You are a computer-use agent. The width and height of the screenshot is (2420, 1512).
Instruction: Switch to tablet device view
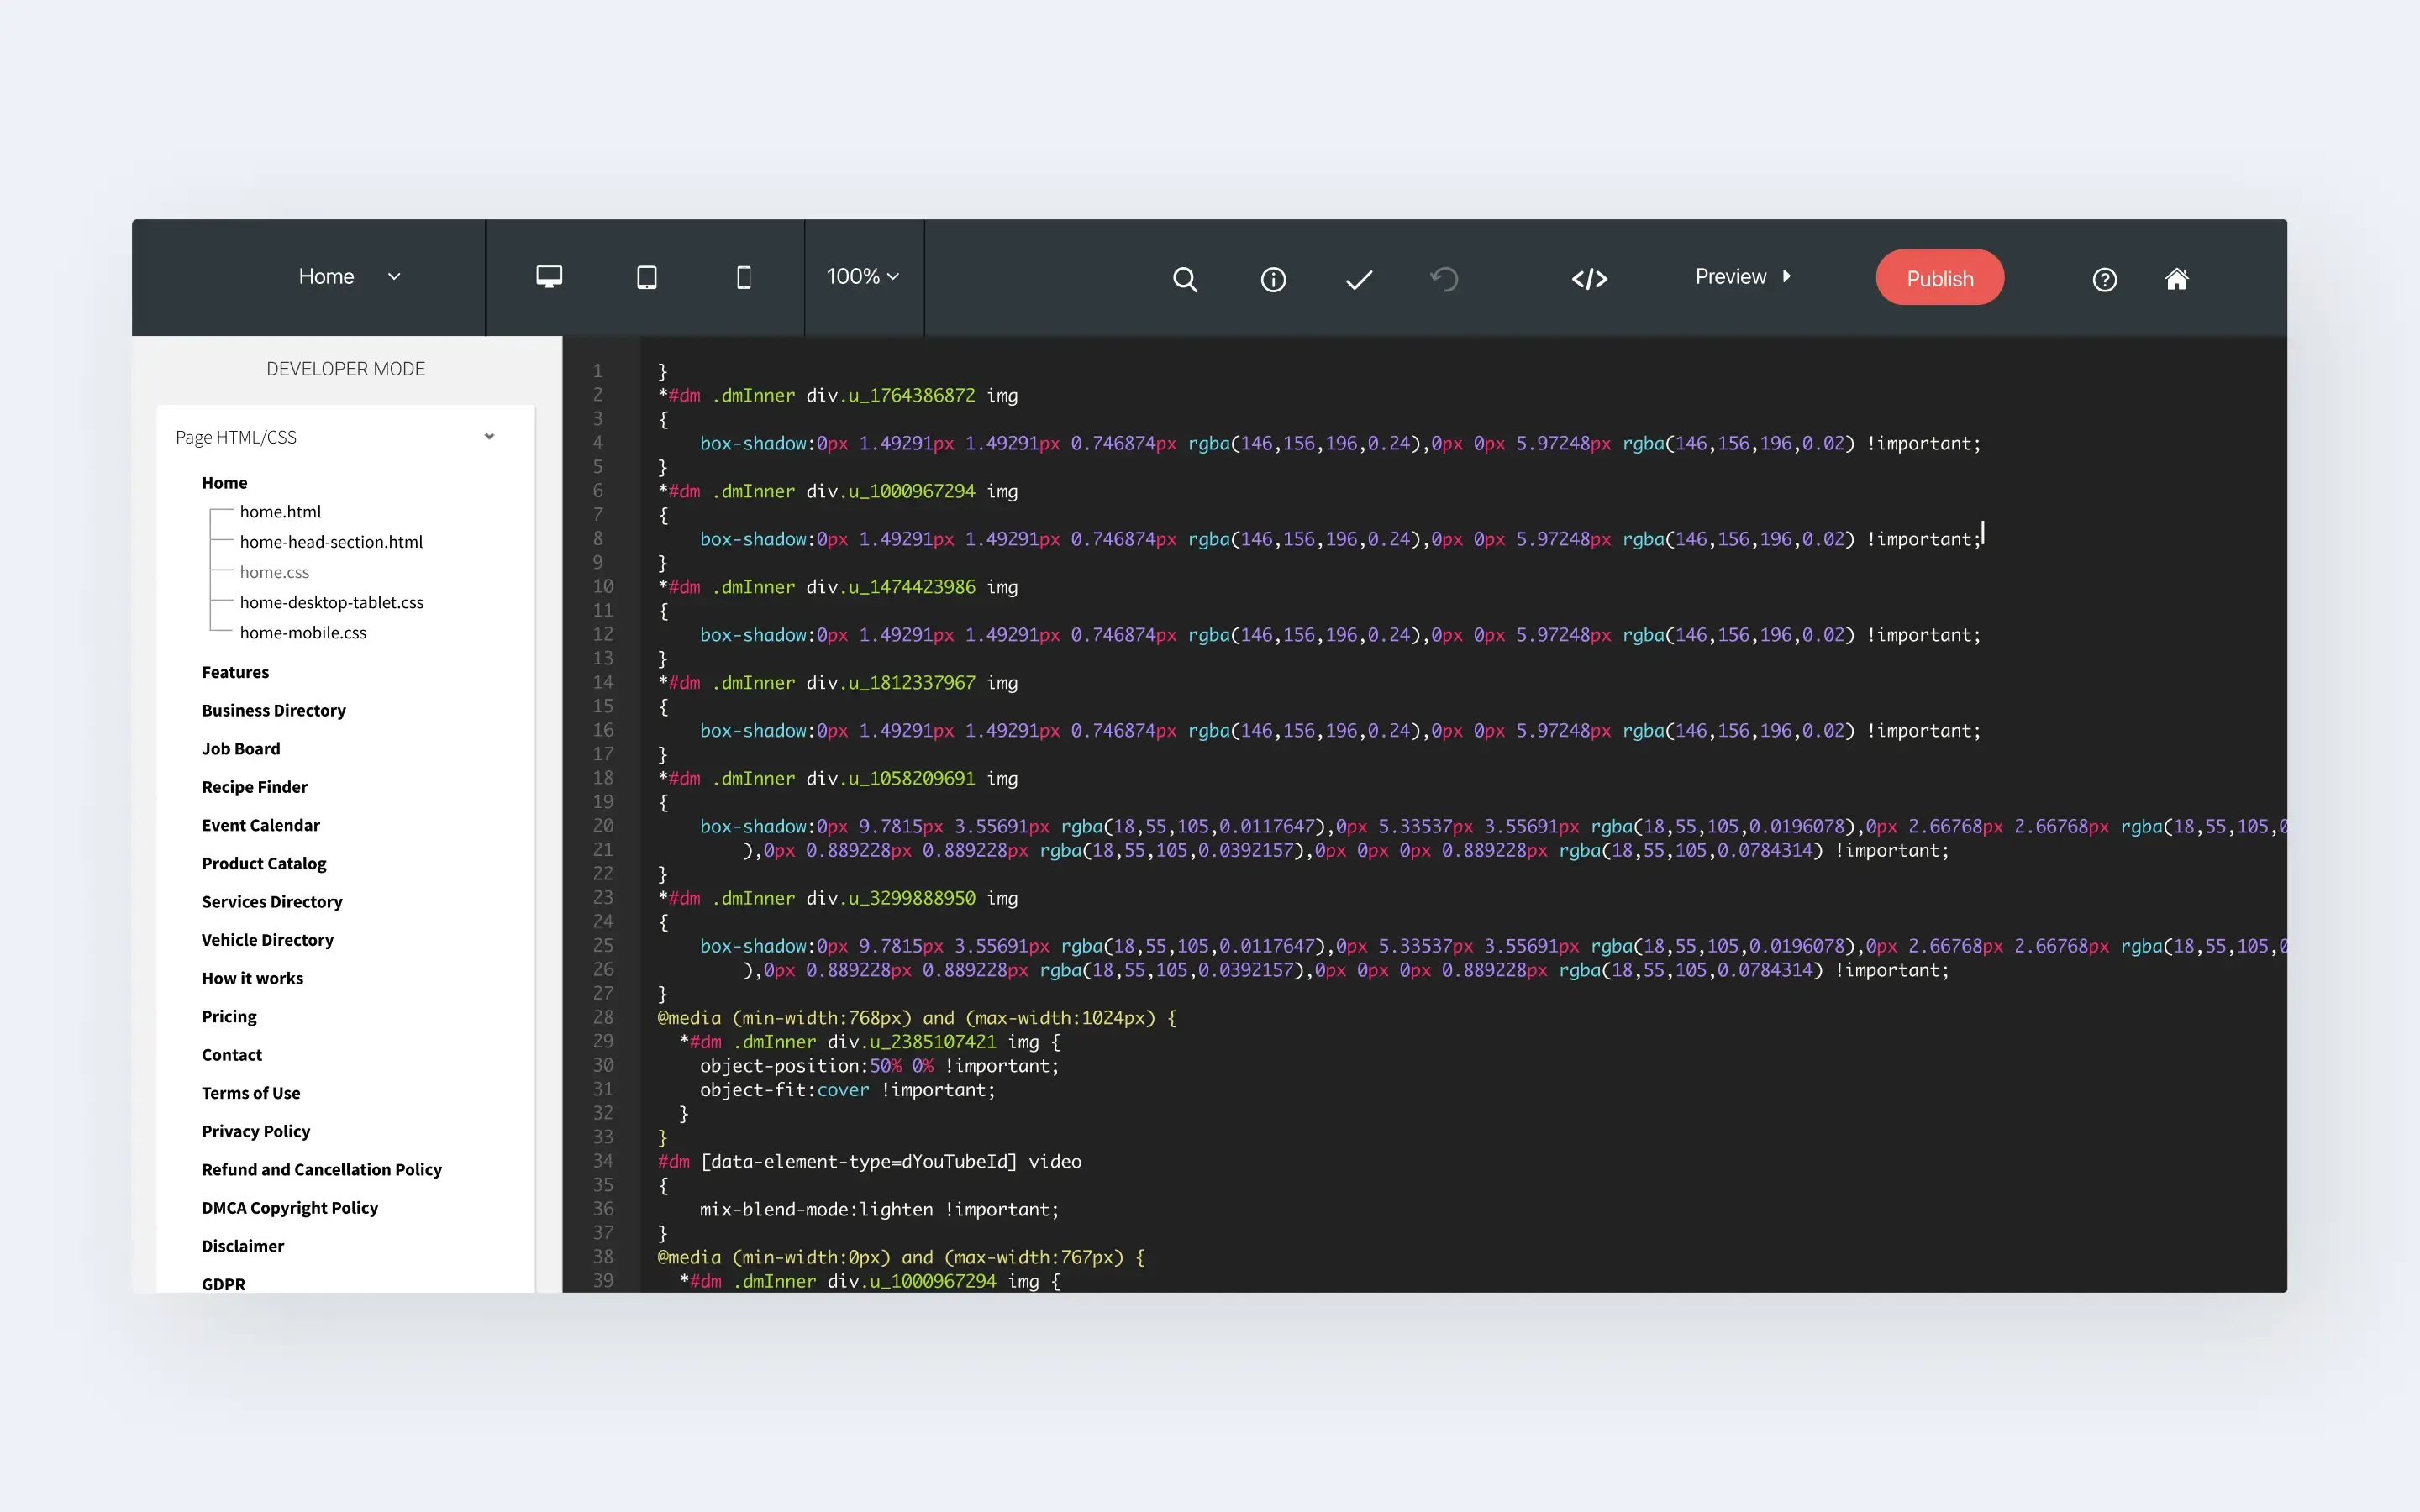click(x=647, y=277)
